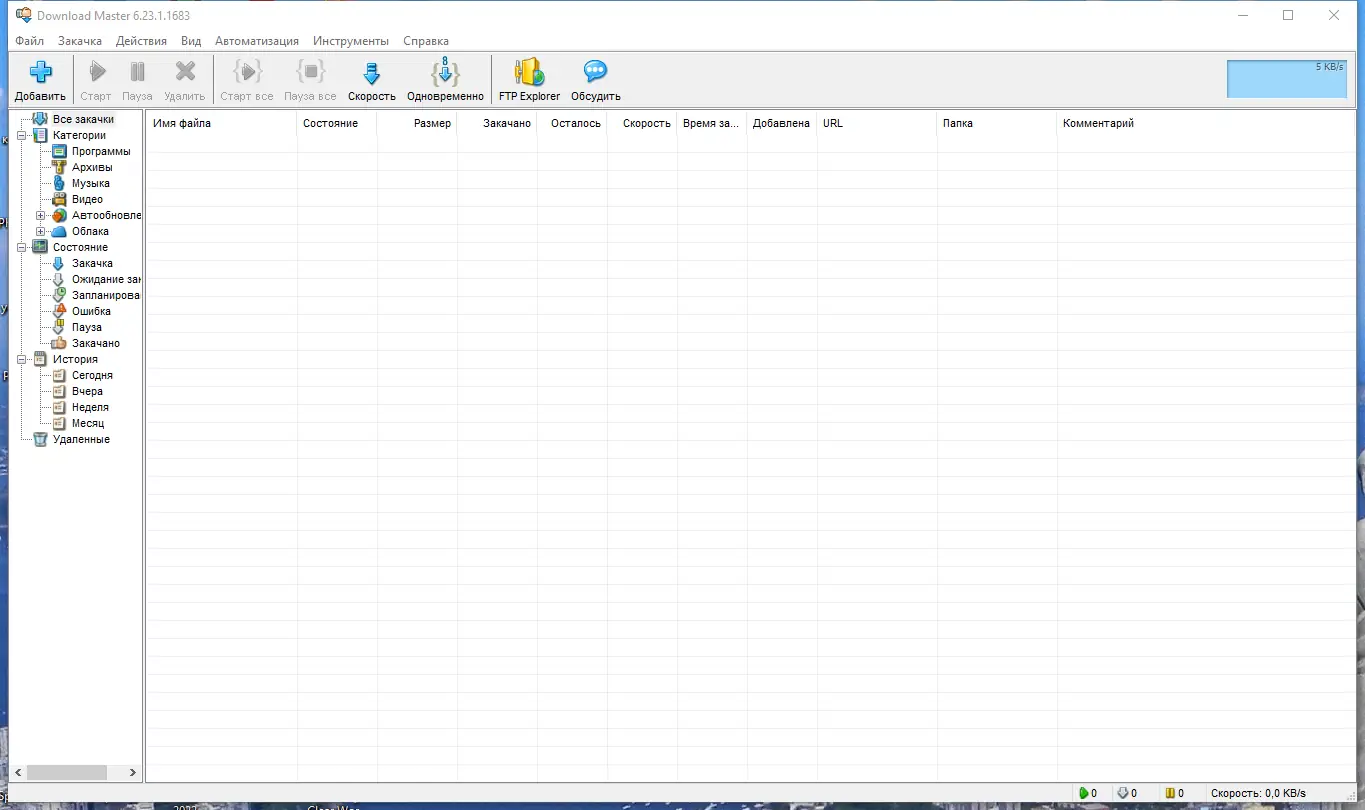Select the Облака category

tap(90, 231)
